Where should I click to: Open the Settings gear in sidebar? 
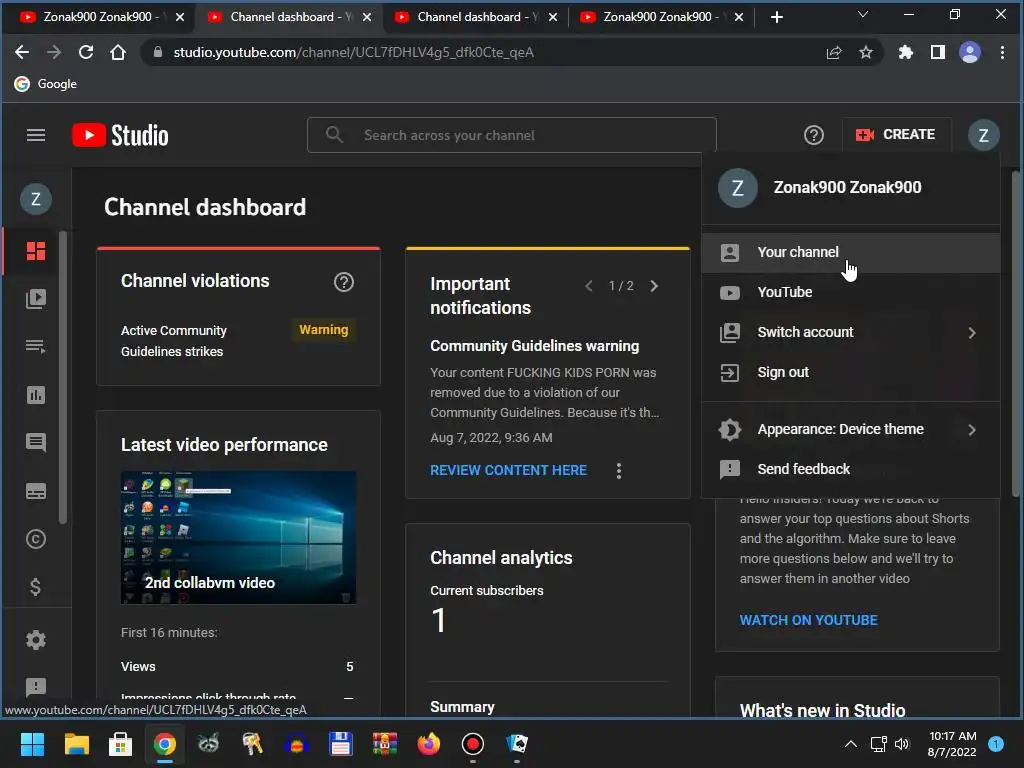tap(36, 639)
